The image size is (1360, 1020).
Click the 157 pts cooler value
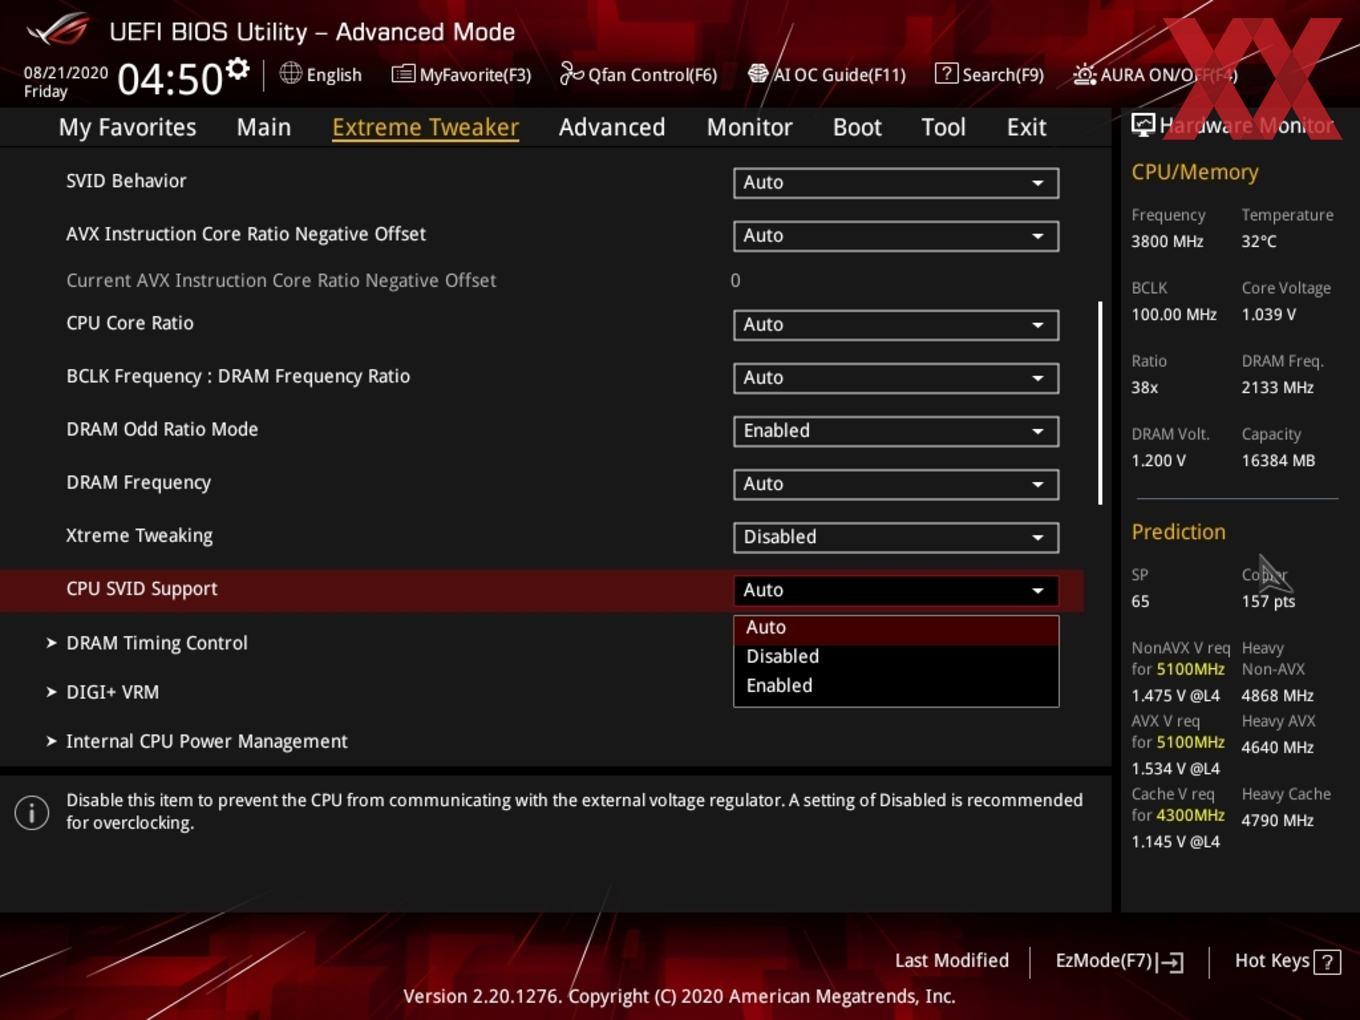[x=1268, y=601]
